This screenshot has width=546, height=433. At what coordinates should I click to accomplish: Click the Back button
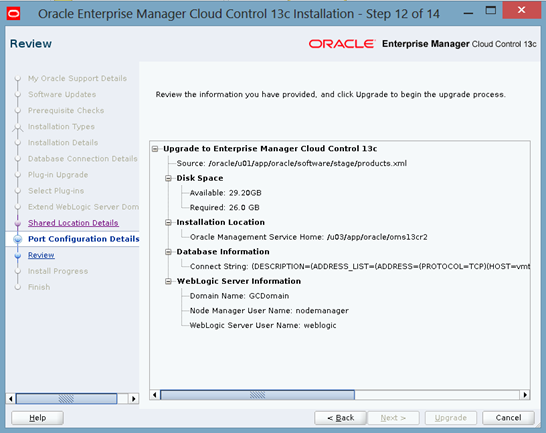[340, 418]
